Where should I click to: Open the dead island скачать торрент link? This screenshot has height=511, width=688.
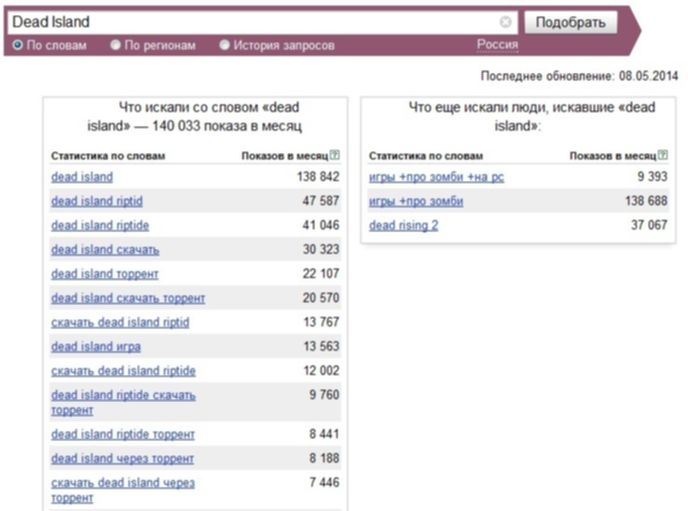128,298
